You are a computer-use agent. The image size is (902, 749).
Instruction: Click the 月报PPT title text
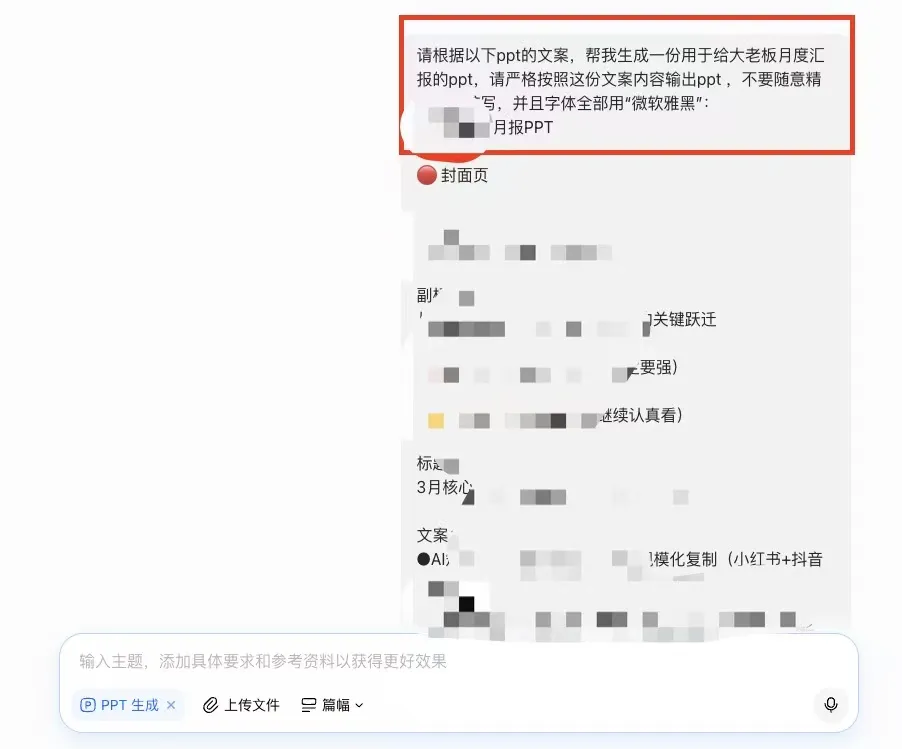(x=523, y=127)
